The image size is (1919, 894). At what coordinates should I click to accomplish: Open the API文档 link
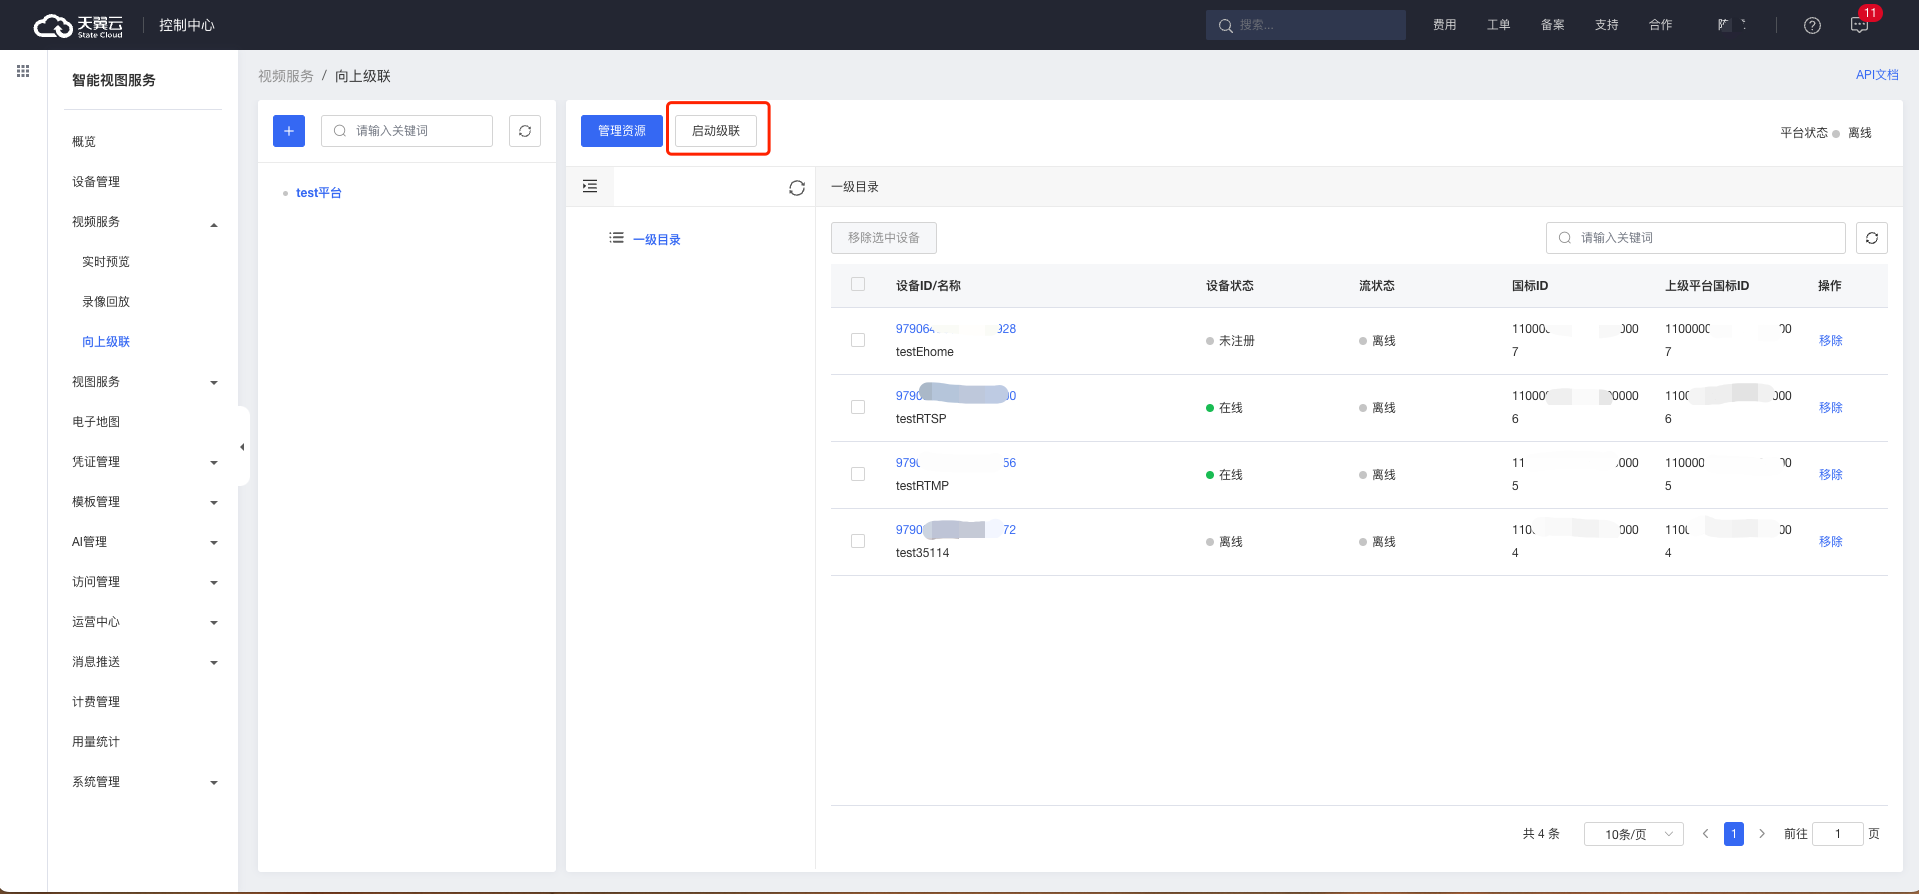coord(1877,75)
